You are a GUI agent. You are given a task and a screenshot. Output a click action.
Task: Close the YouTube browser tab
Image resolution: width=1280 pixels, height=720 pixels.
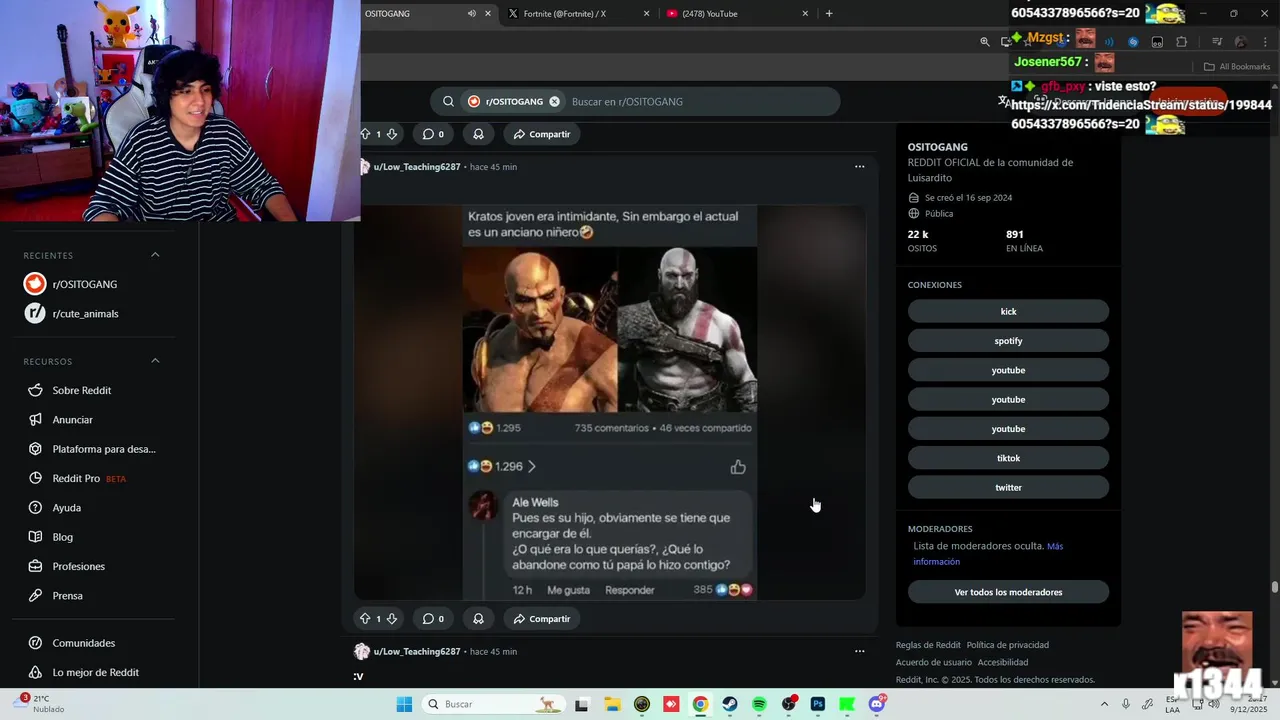tap(805, 14)
